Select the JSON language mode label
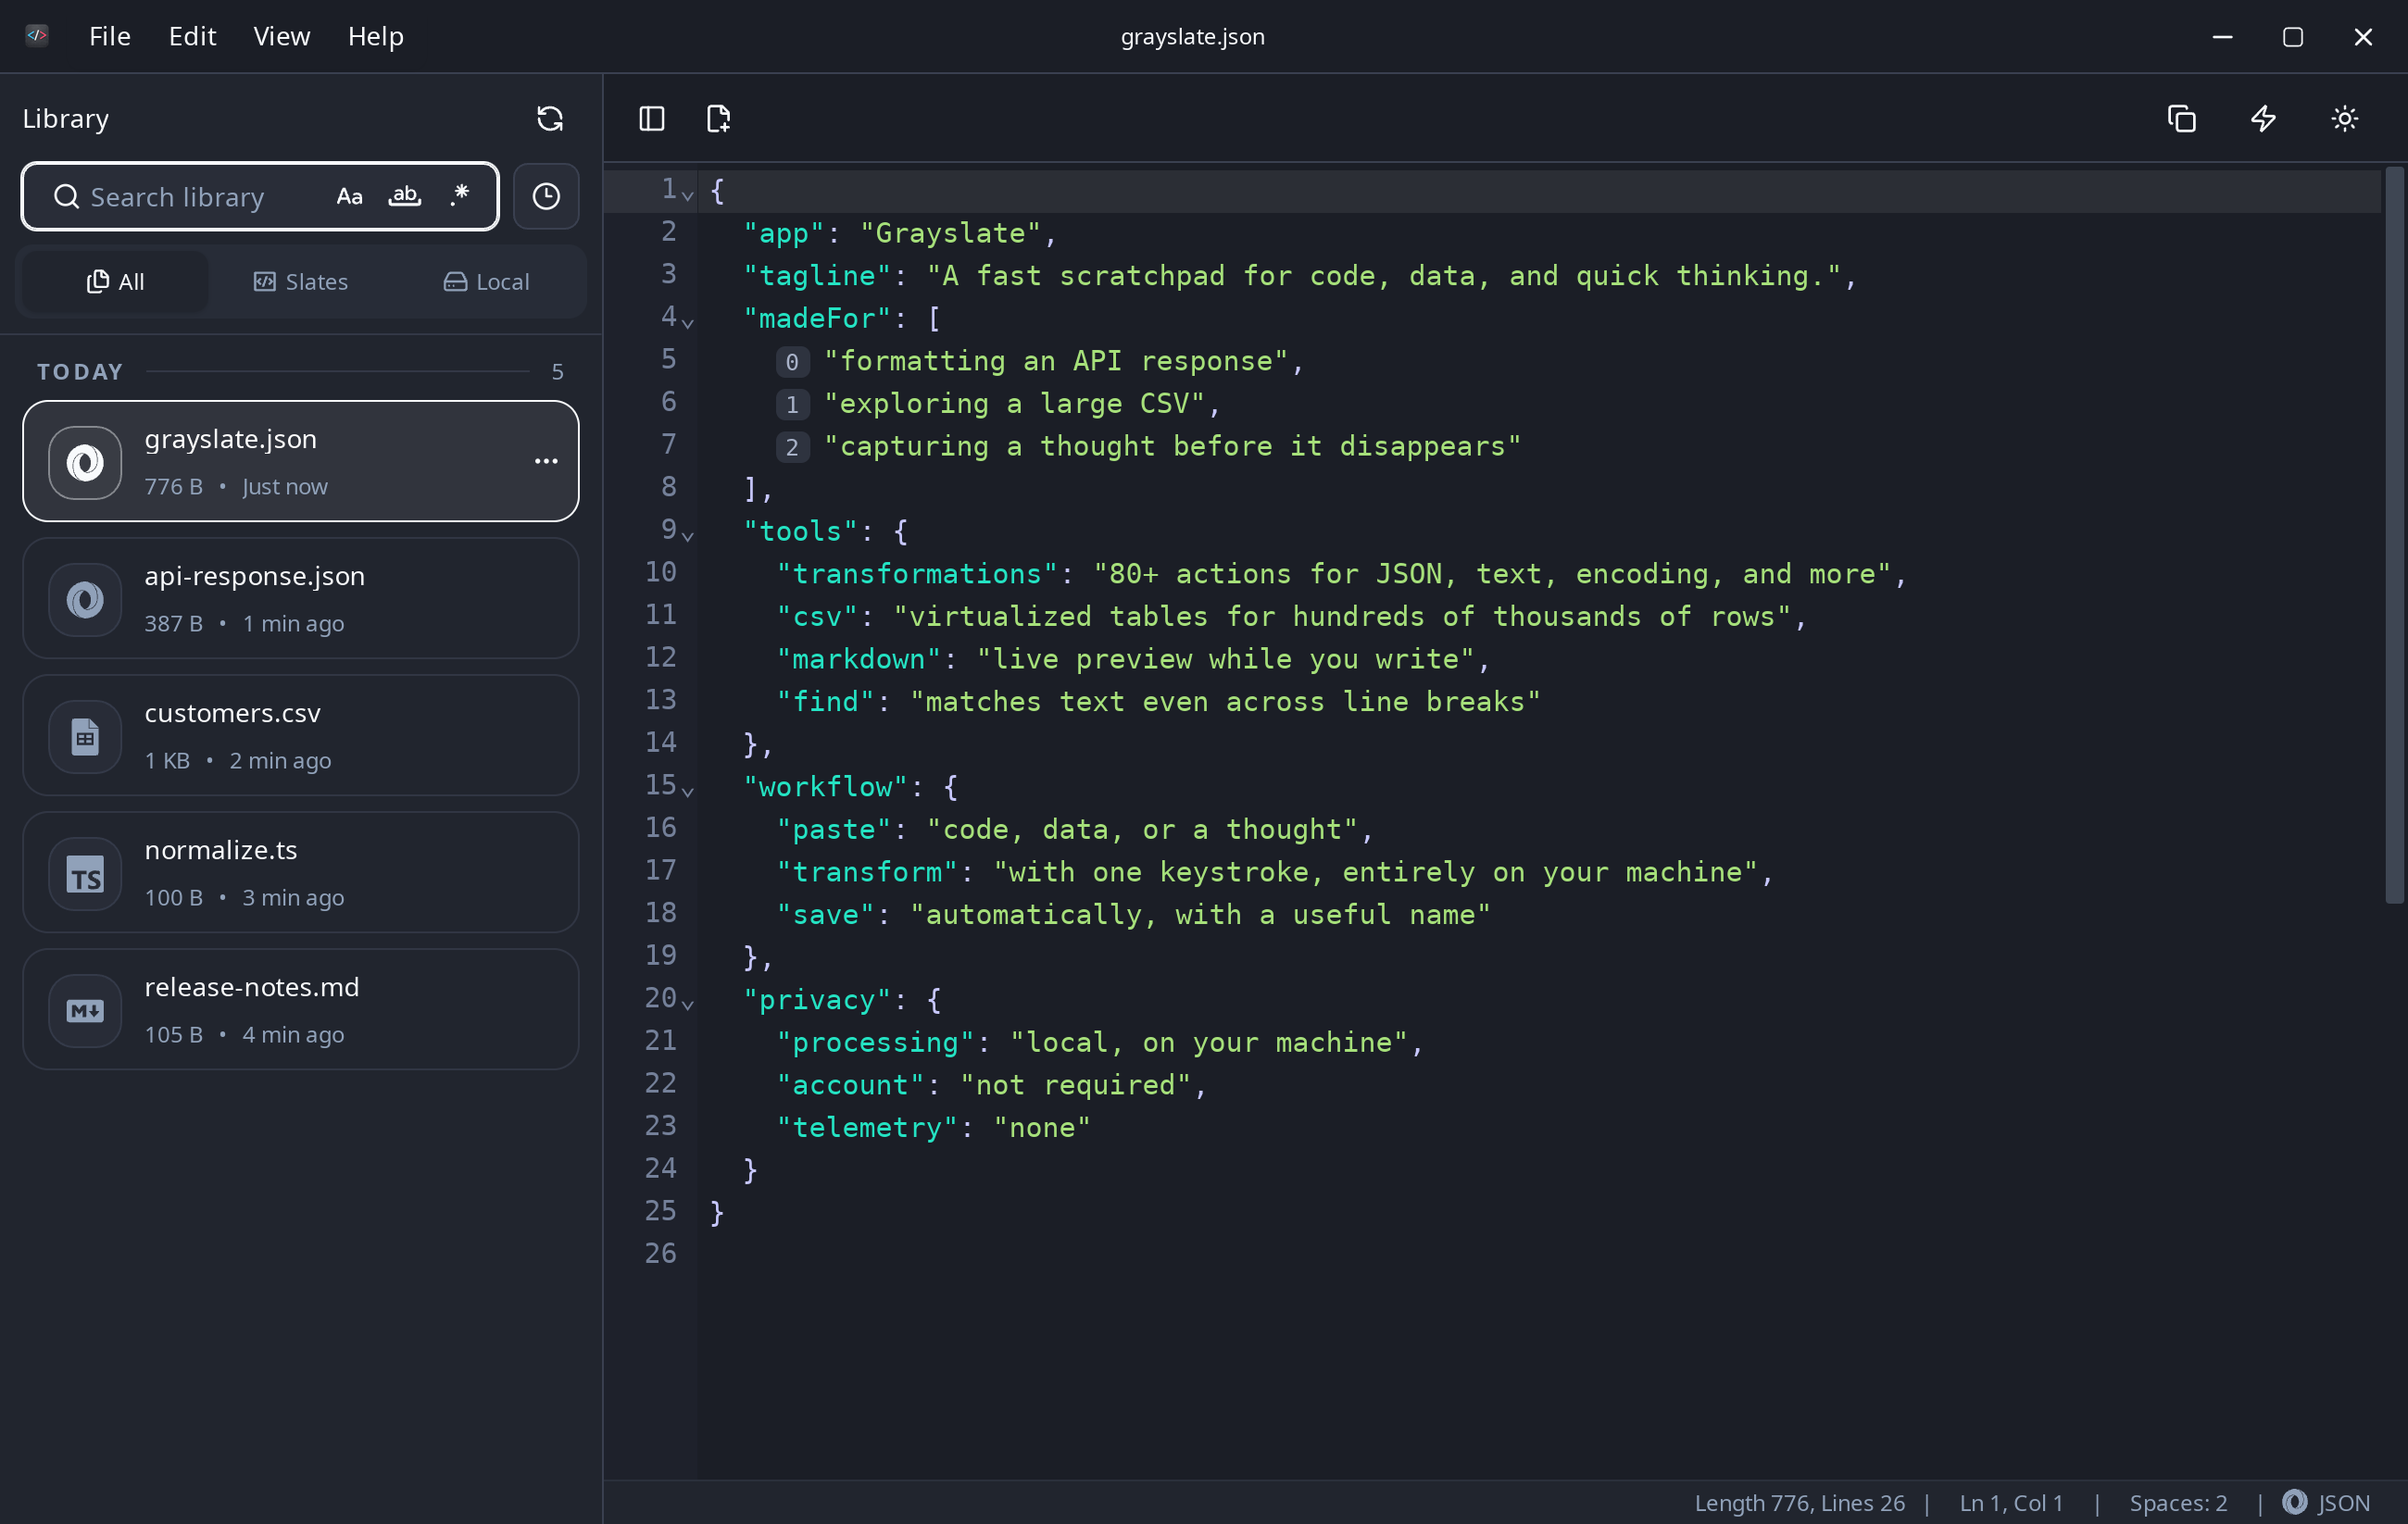 click(2344, 1503)
